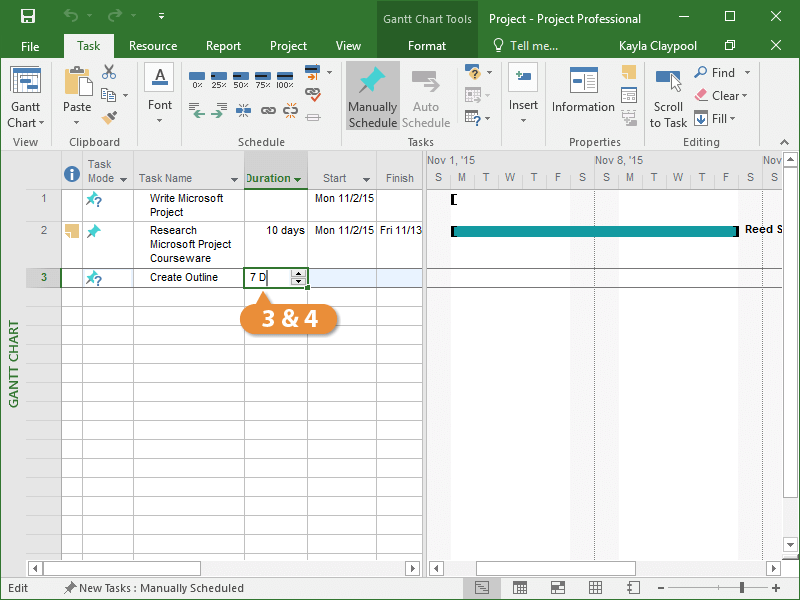Switch to Task Usage view in status bar
The width and height of the screenshot is (800, 600).
point(520,588)
